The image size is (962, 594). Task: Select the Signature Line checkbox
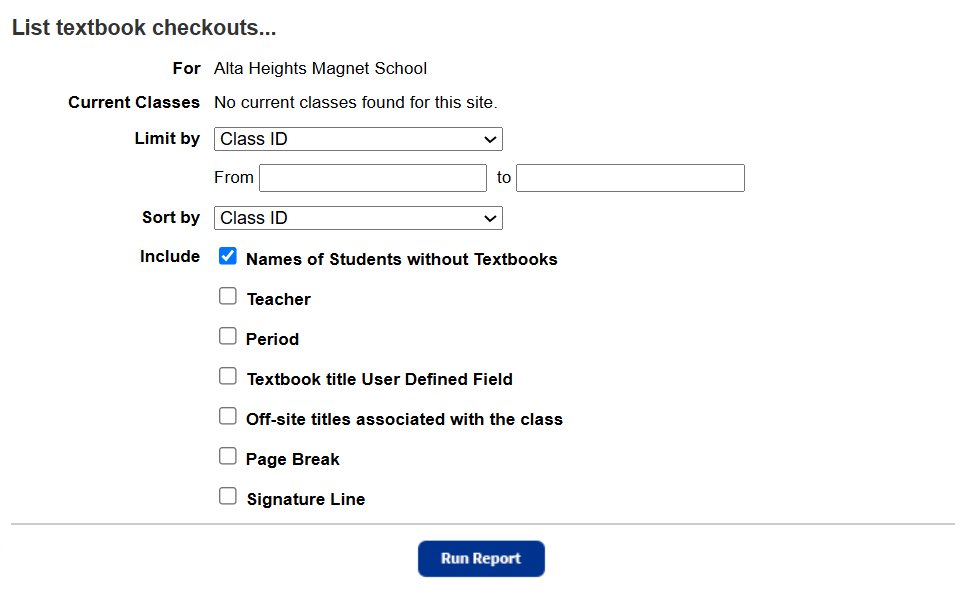(228, 497)
